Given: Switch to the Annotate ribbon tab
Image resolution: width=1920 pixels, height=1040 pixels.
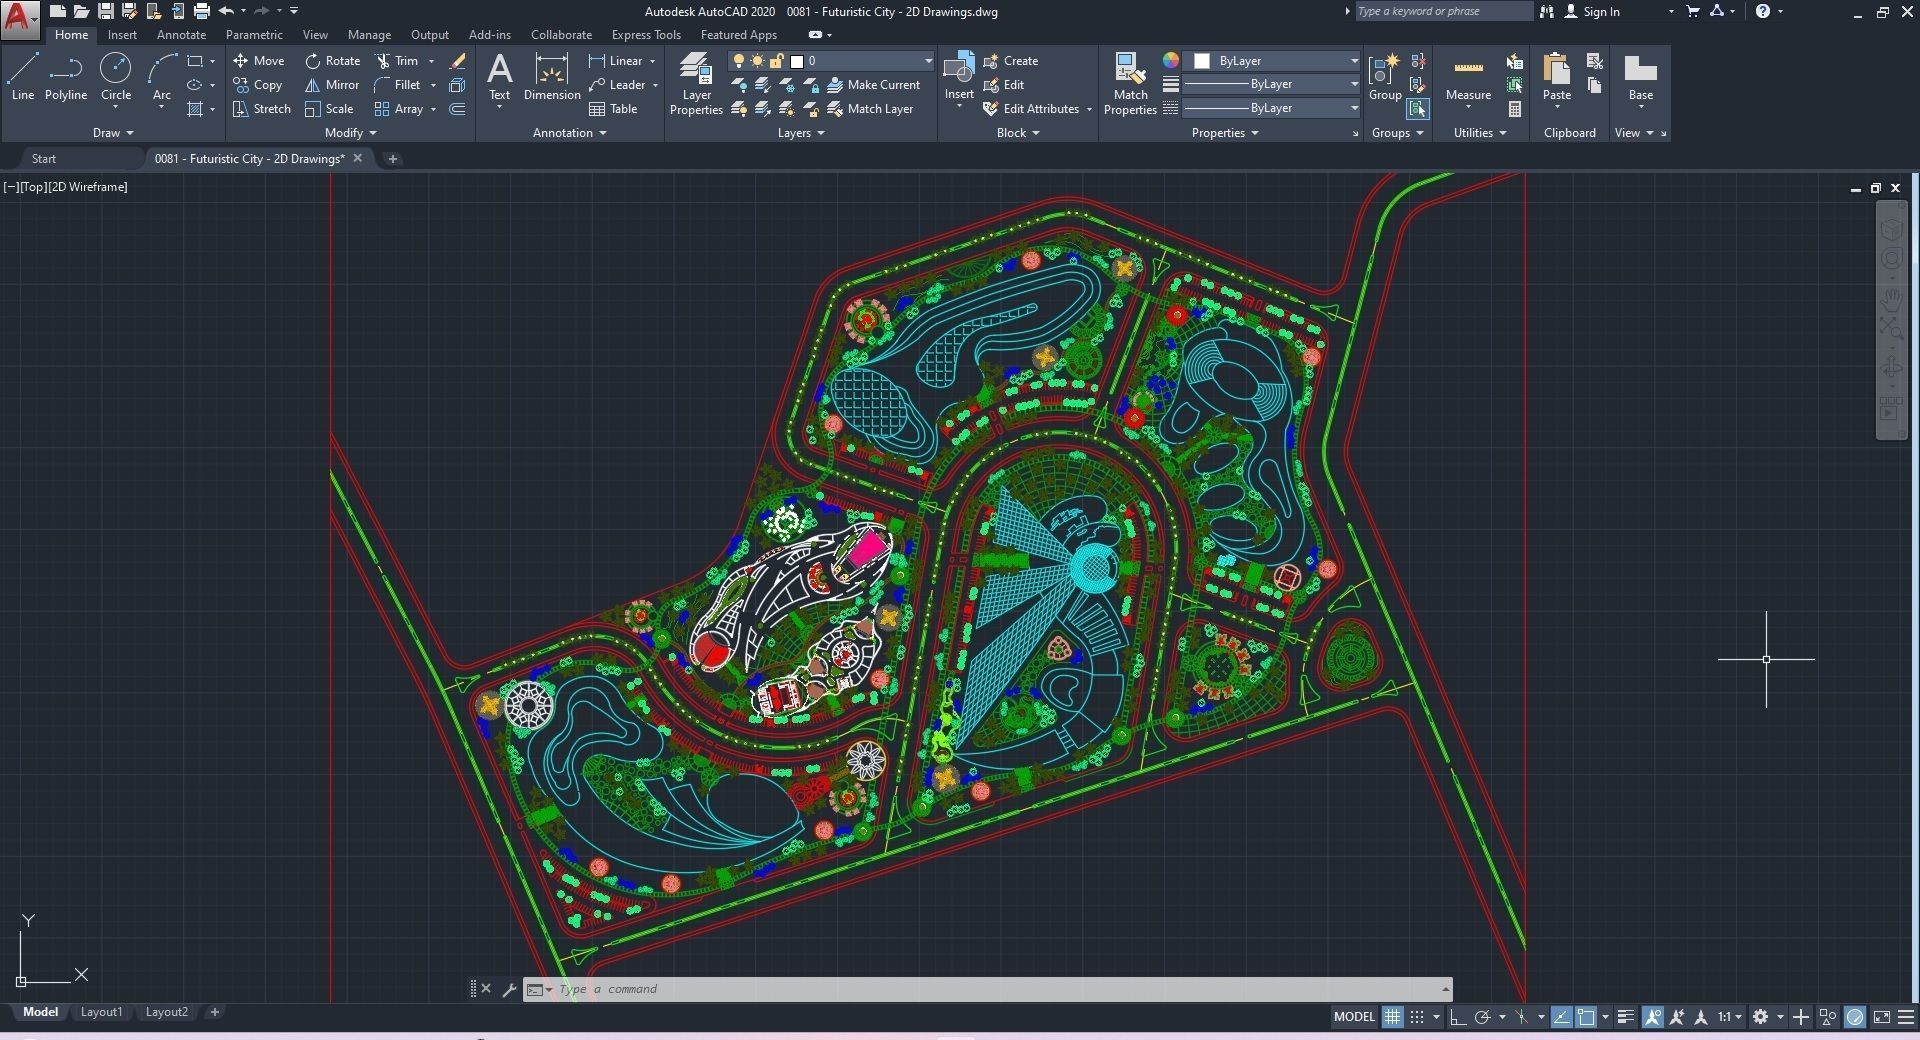Looking at the screenshot, I should pos(181,35).
